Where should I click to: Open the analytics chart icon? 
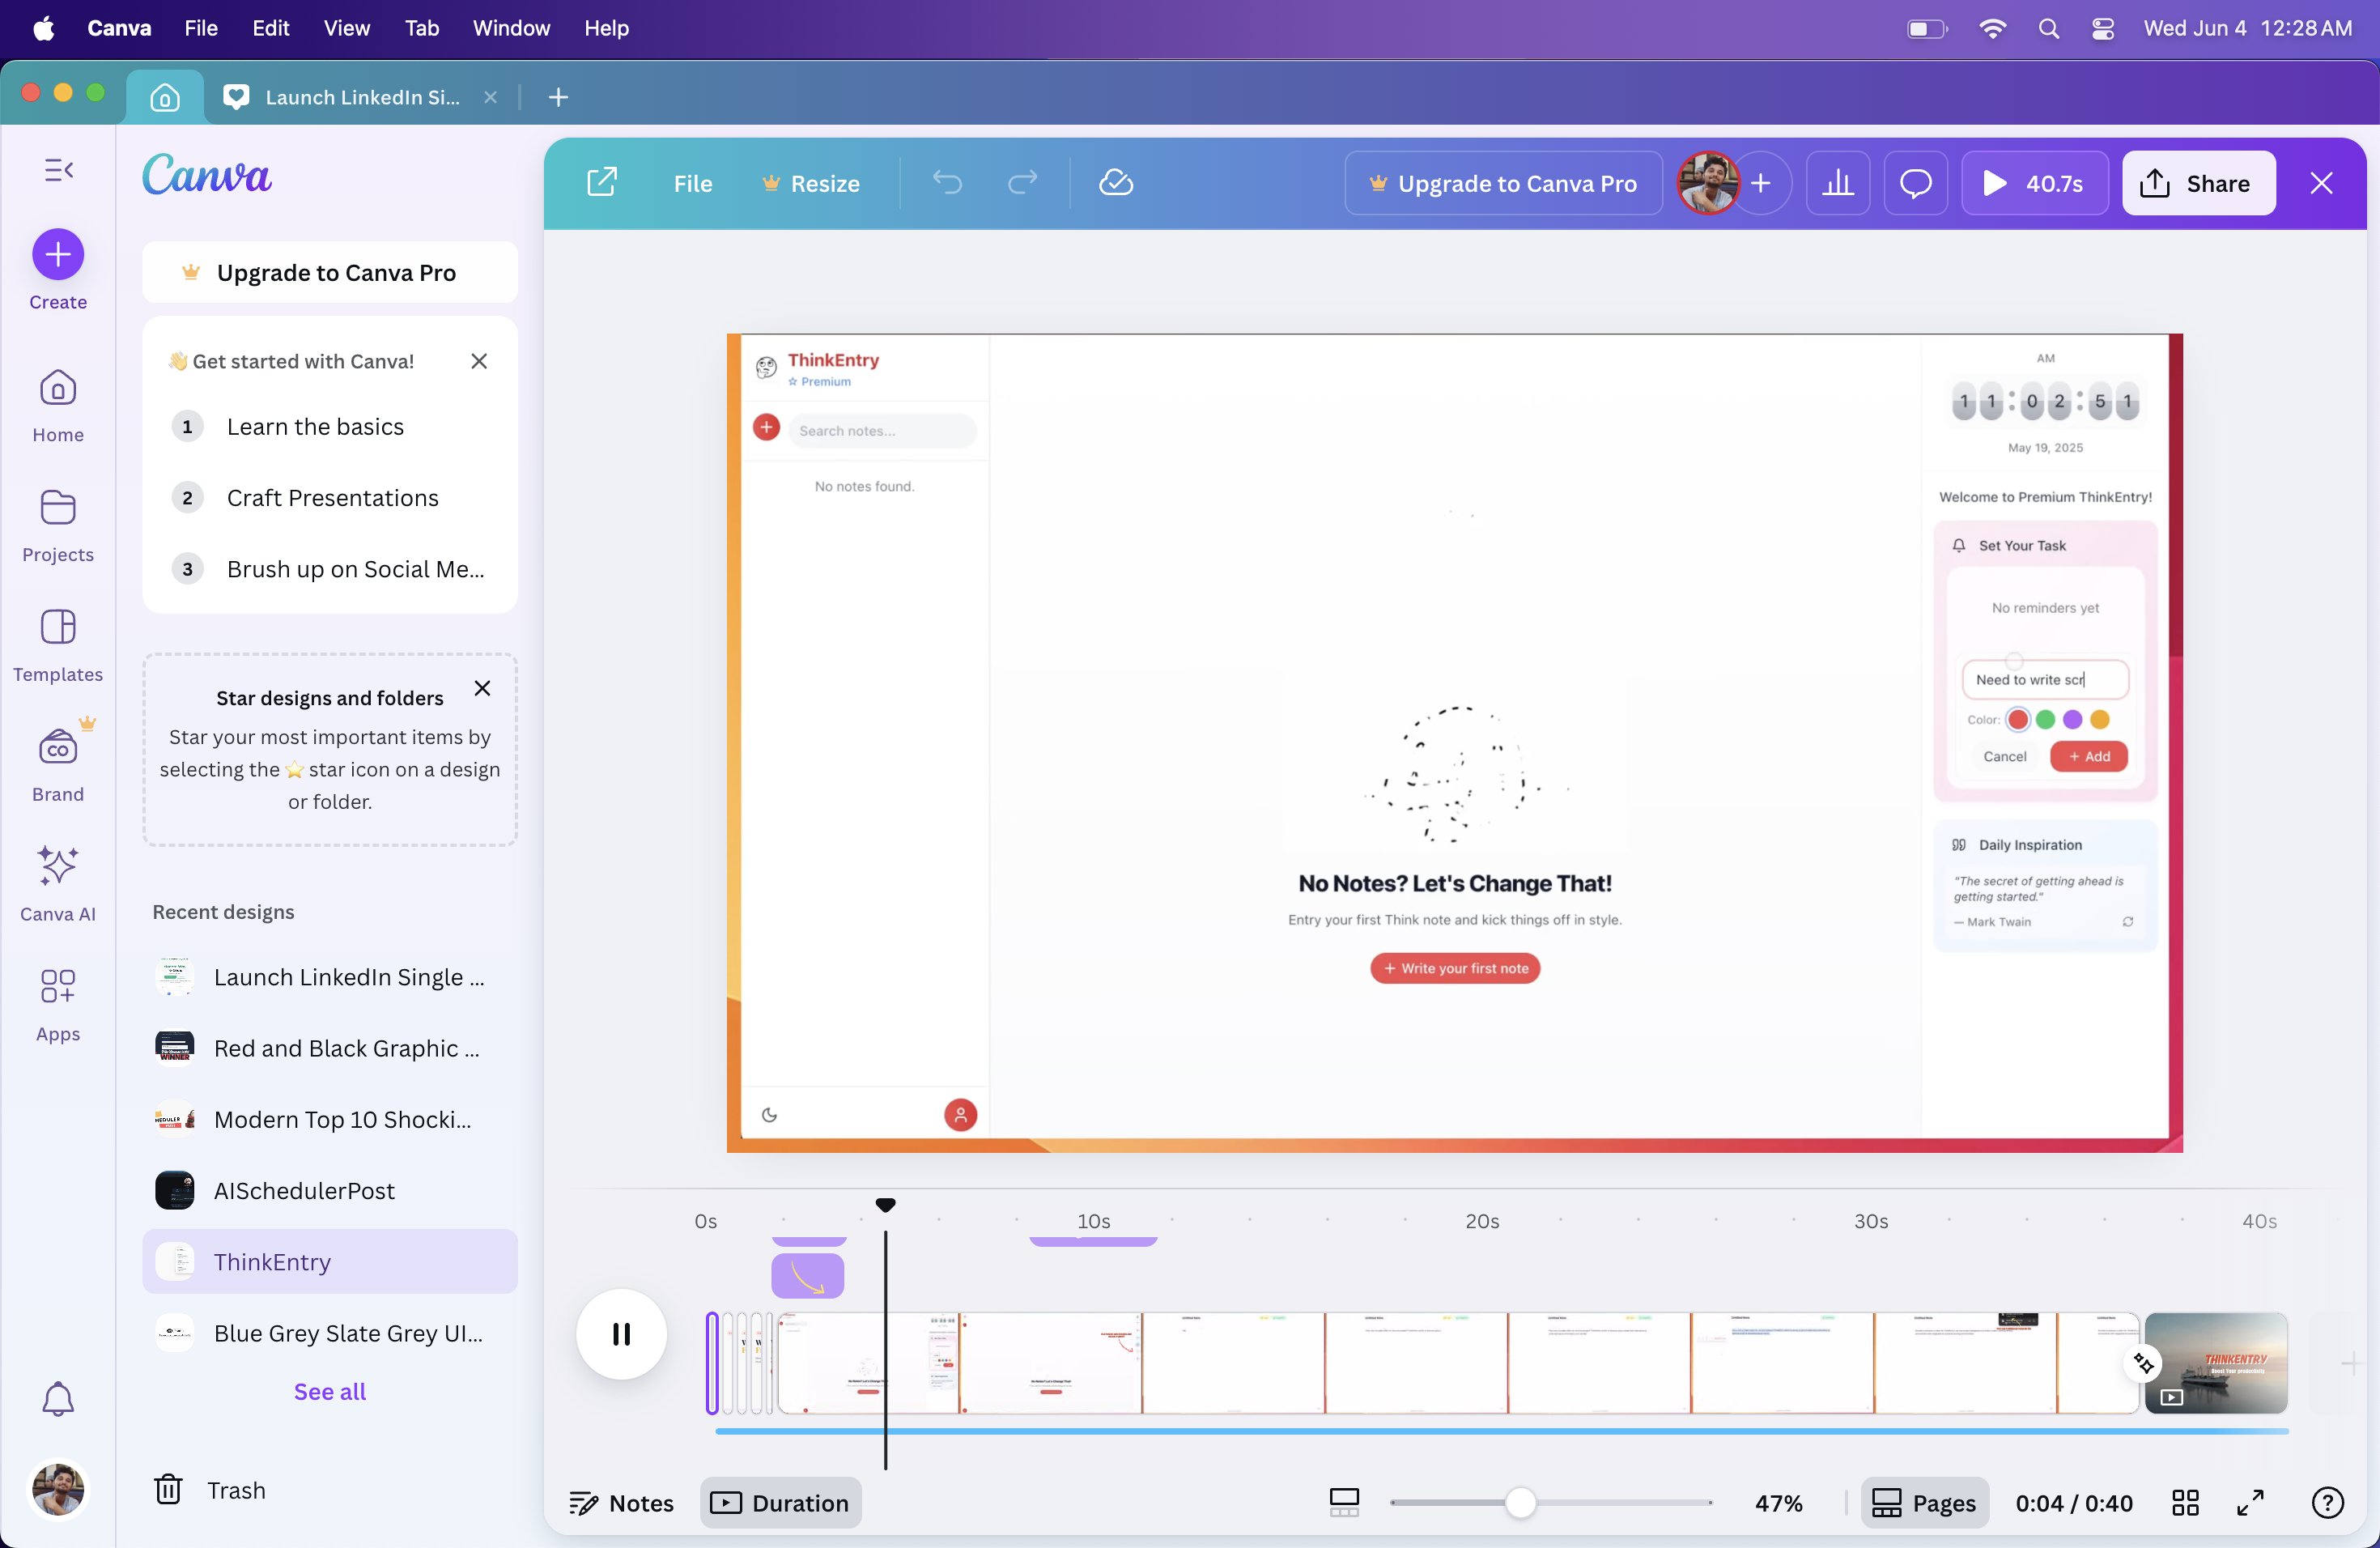tap(1838, 183)
